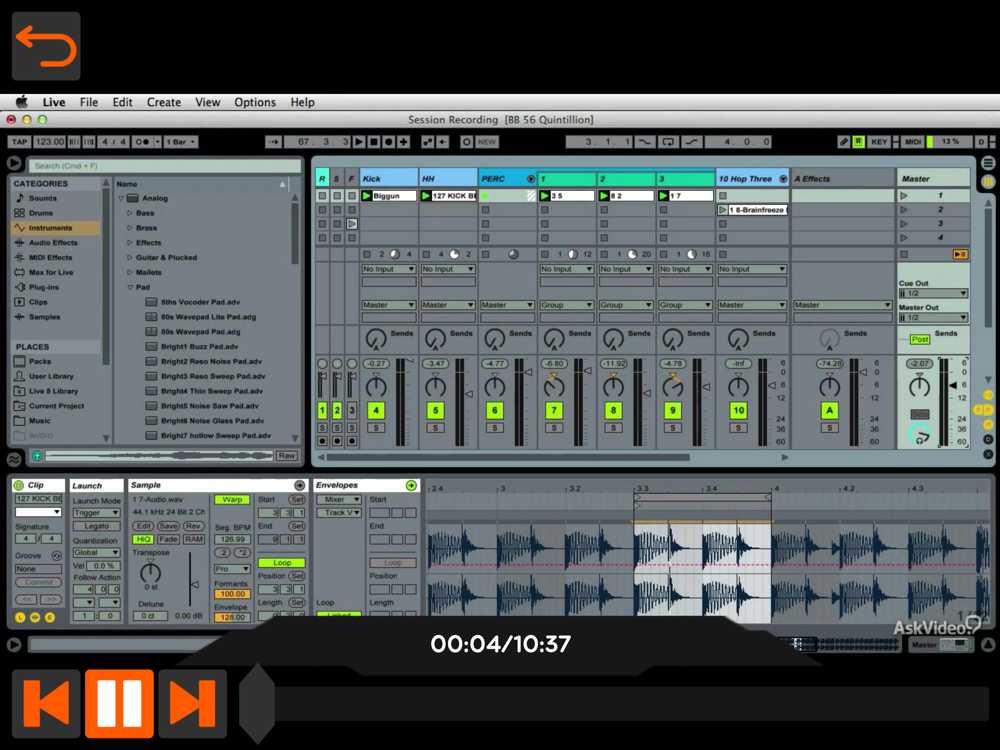Skip to the next video chapter

coord(193,703)
